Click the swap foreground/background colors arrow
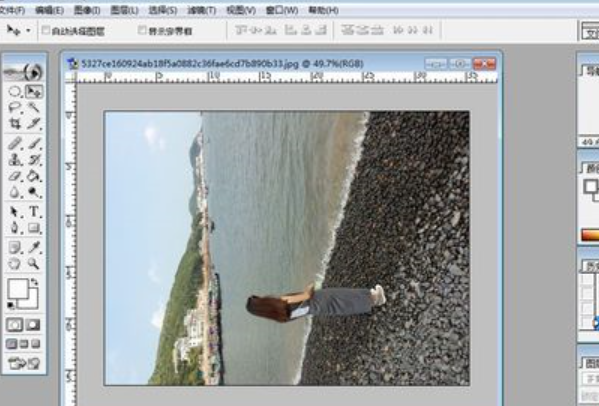599x406 pixels. 34,282
